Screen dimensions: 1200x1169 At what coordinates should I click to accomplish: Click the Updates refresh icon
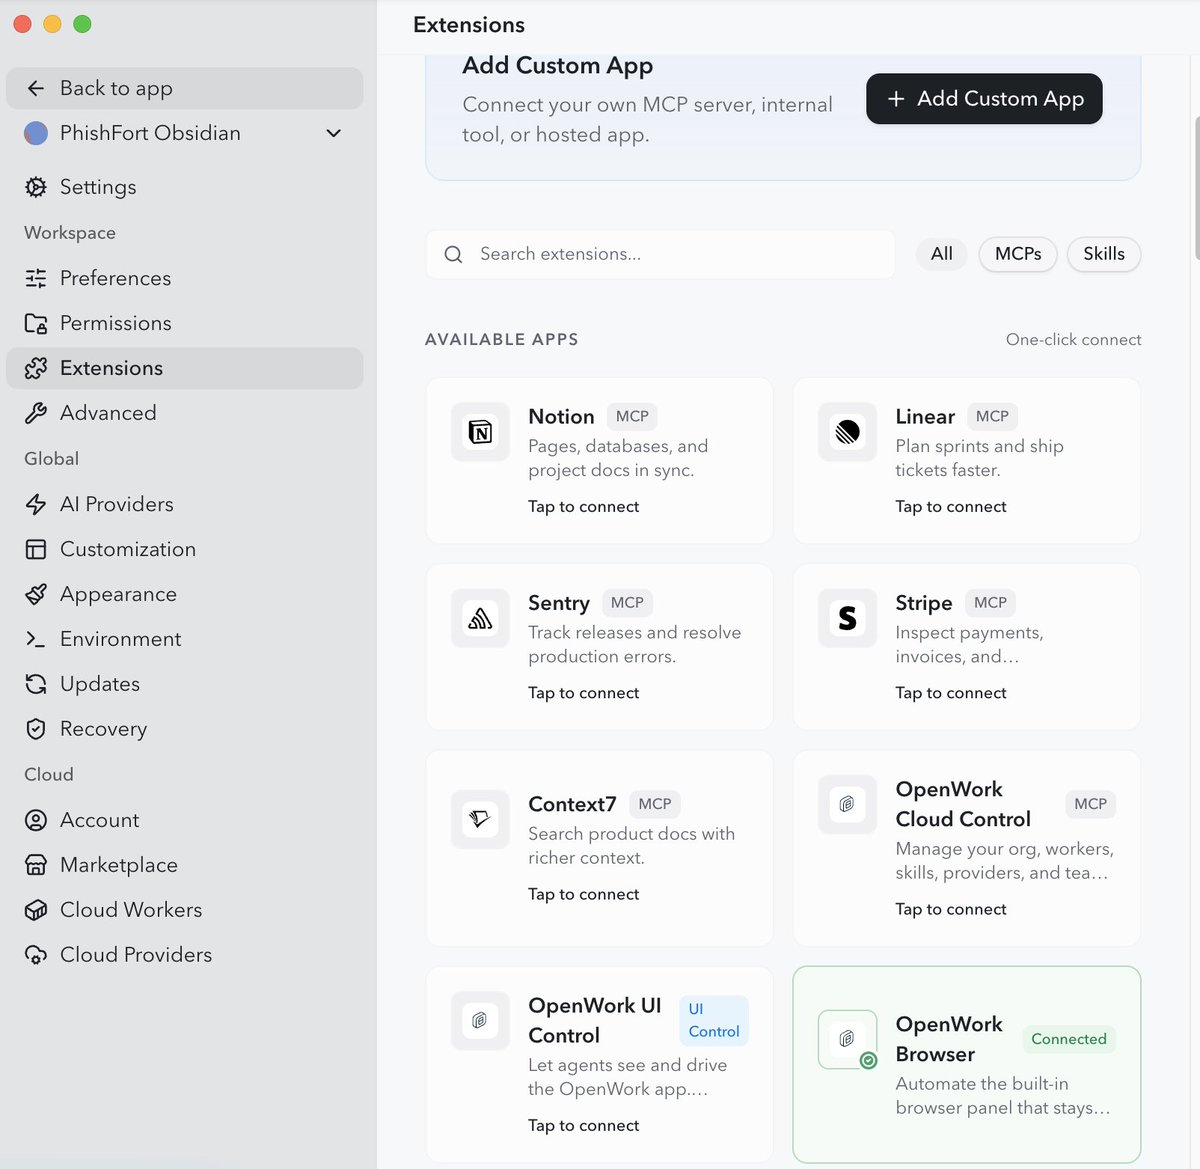36,684
